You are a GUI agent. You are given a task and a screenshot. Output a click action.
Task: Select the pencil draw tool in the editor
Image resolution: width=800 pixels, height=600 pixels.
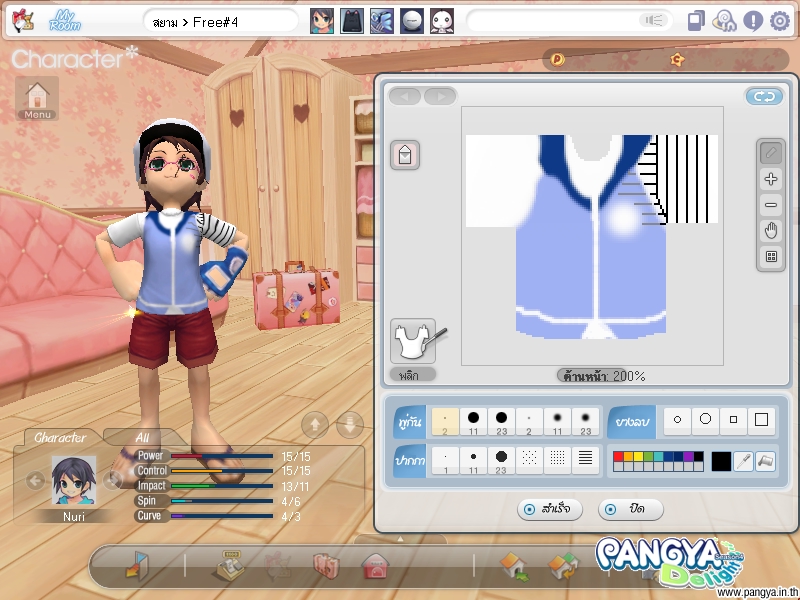pyautogui.click(x=771, y=153)
